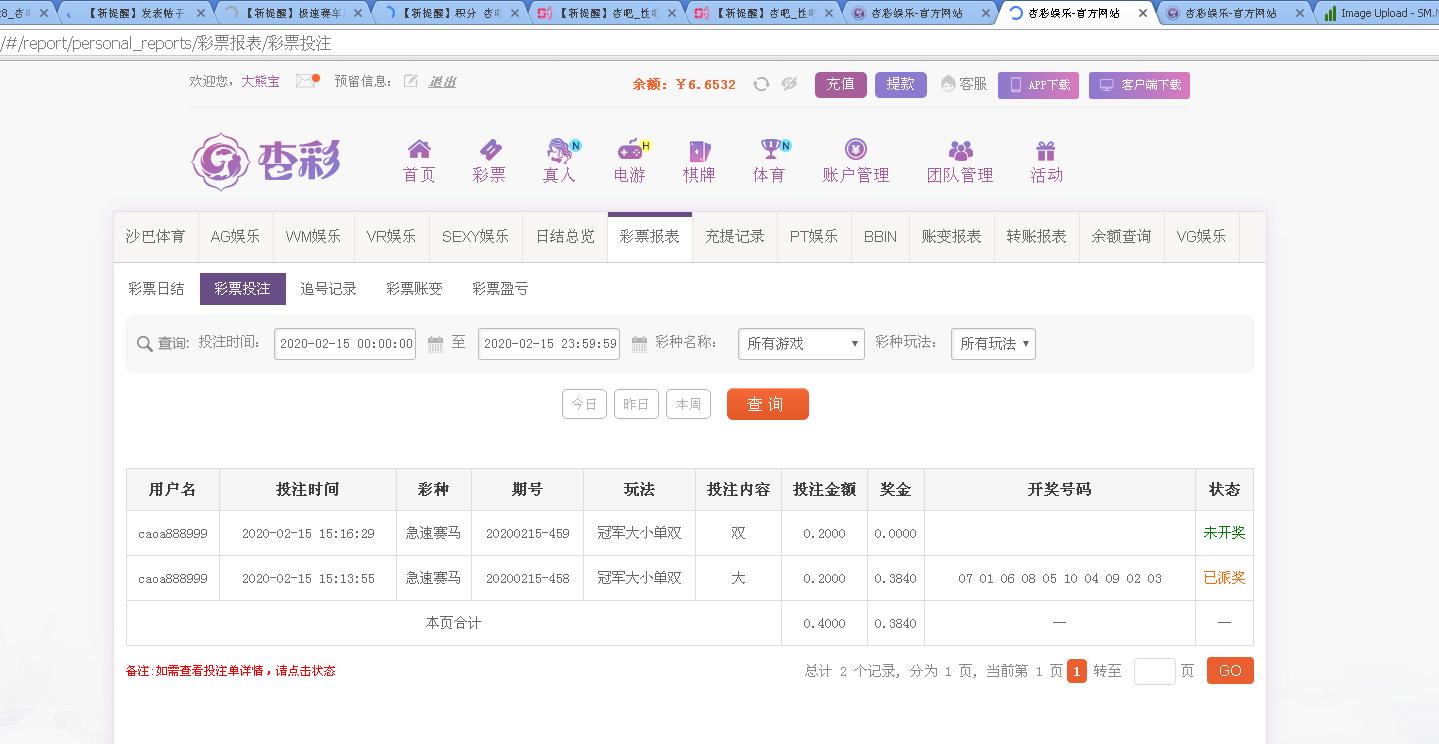Click the 提款 withdraw button

click(901, 84)
